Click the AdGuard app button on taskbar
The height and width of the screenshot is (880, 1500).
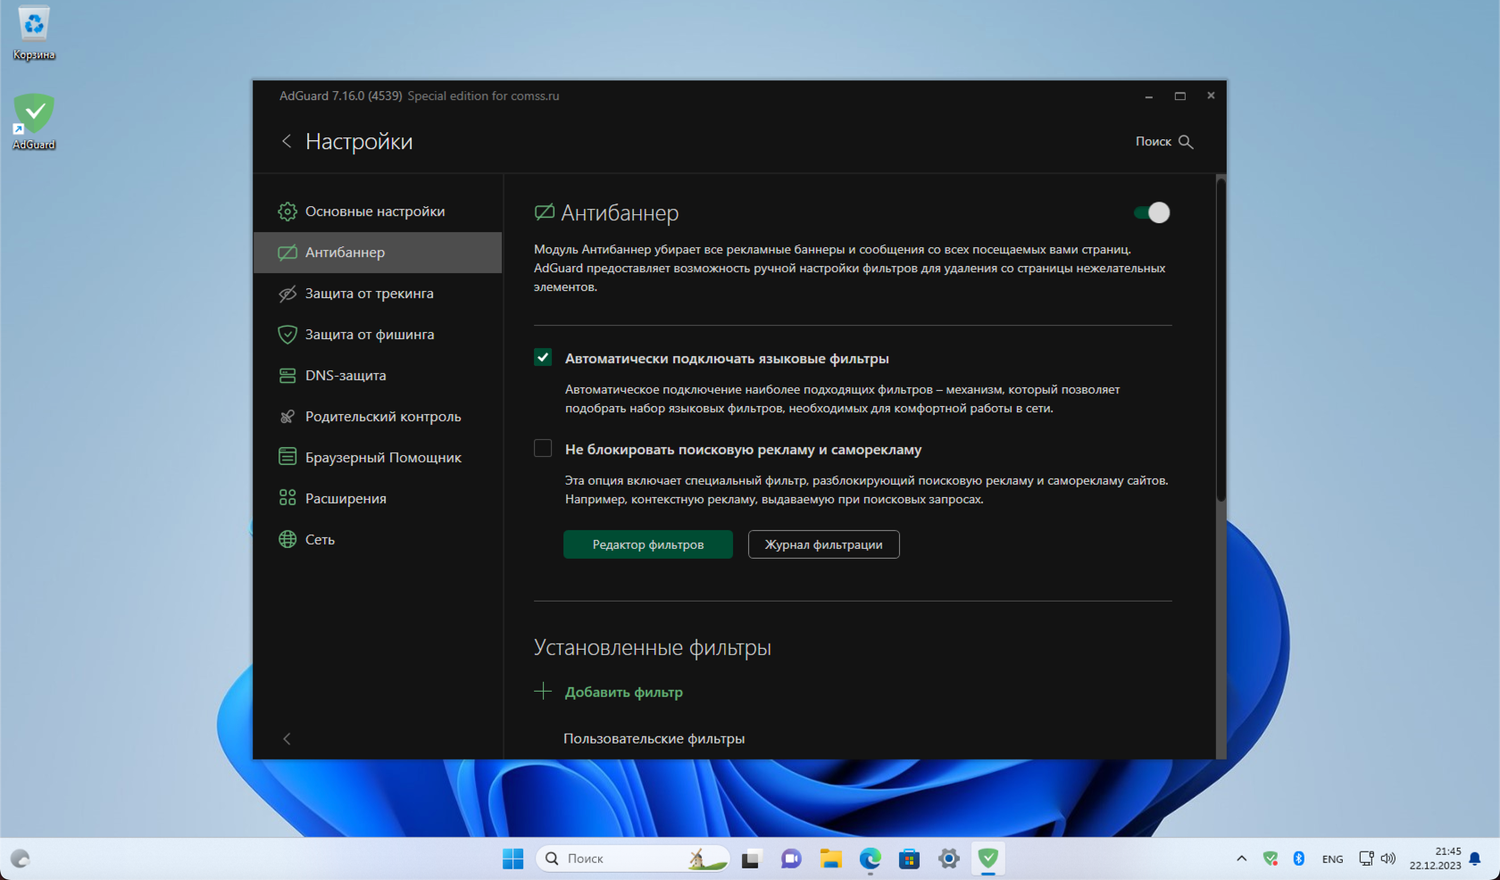pyautogui.click(x=988, y=858)
